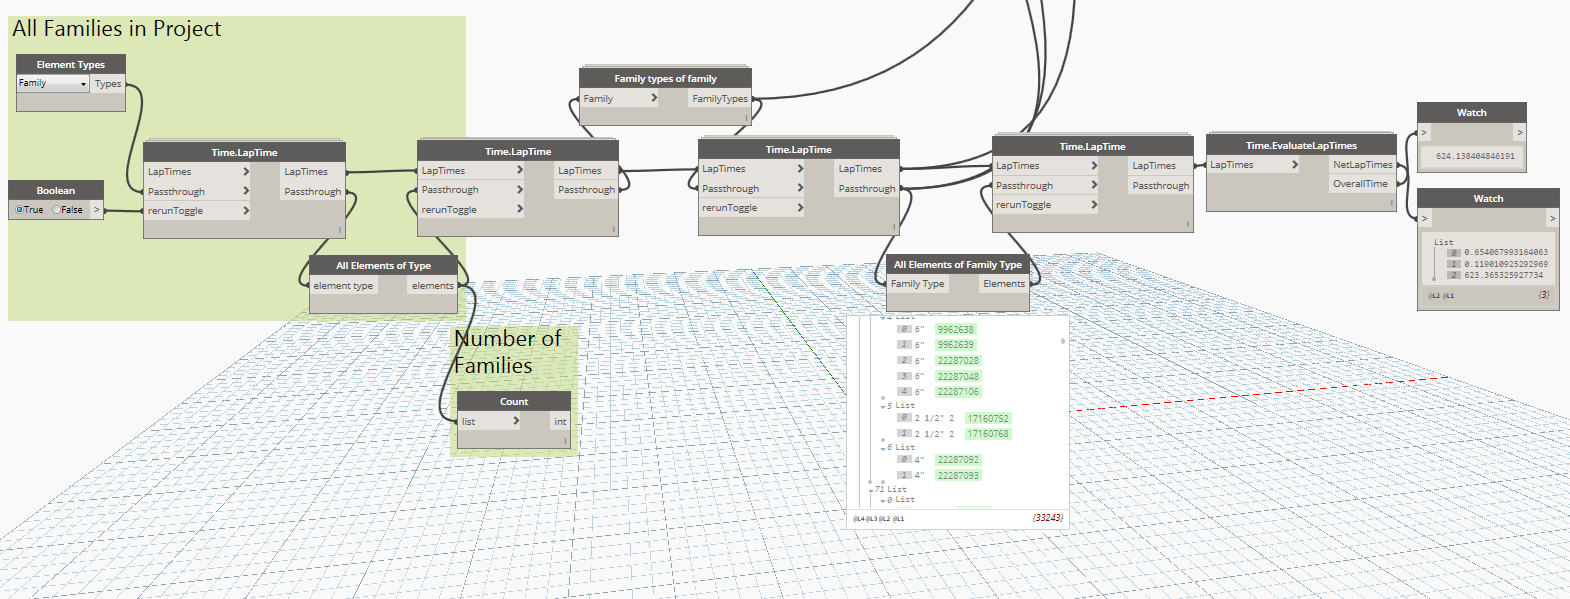Viewport: 1570px width, 599px height.
Task: Click element ID 17160768 in preview list
Action: [x=988, y=434]
